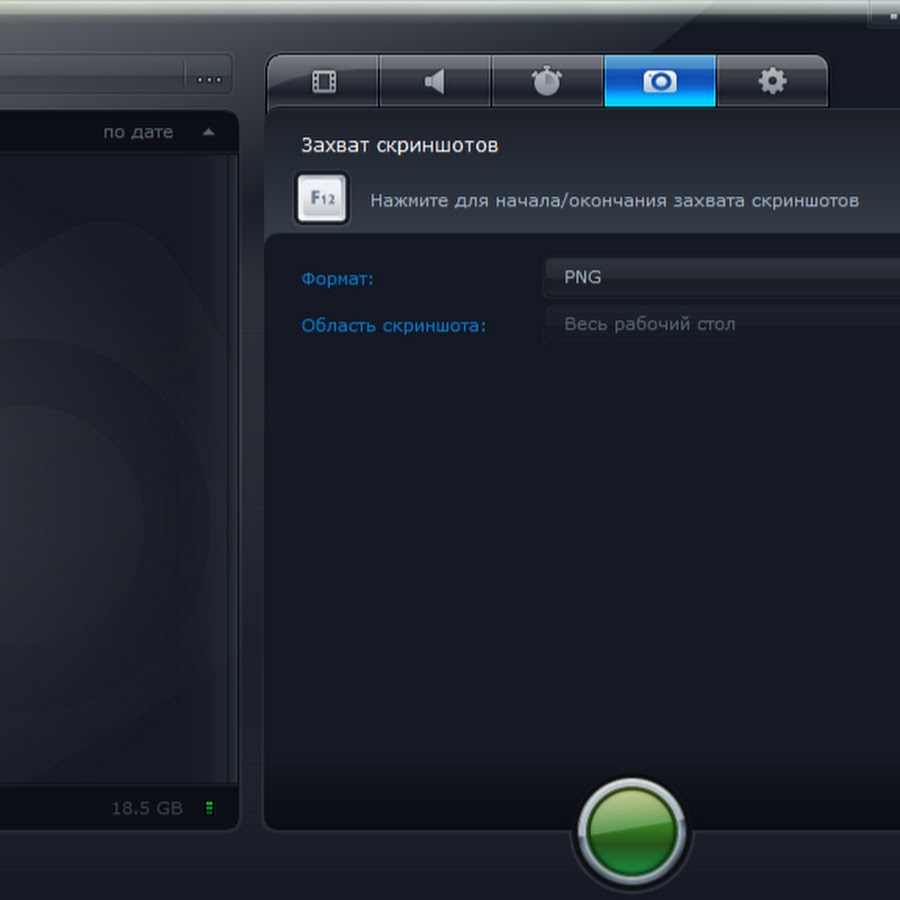Open the settings gear tab

pos(772,81)
